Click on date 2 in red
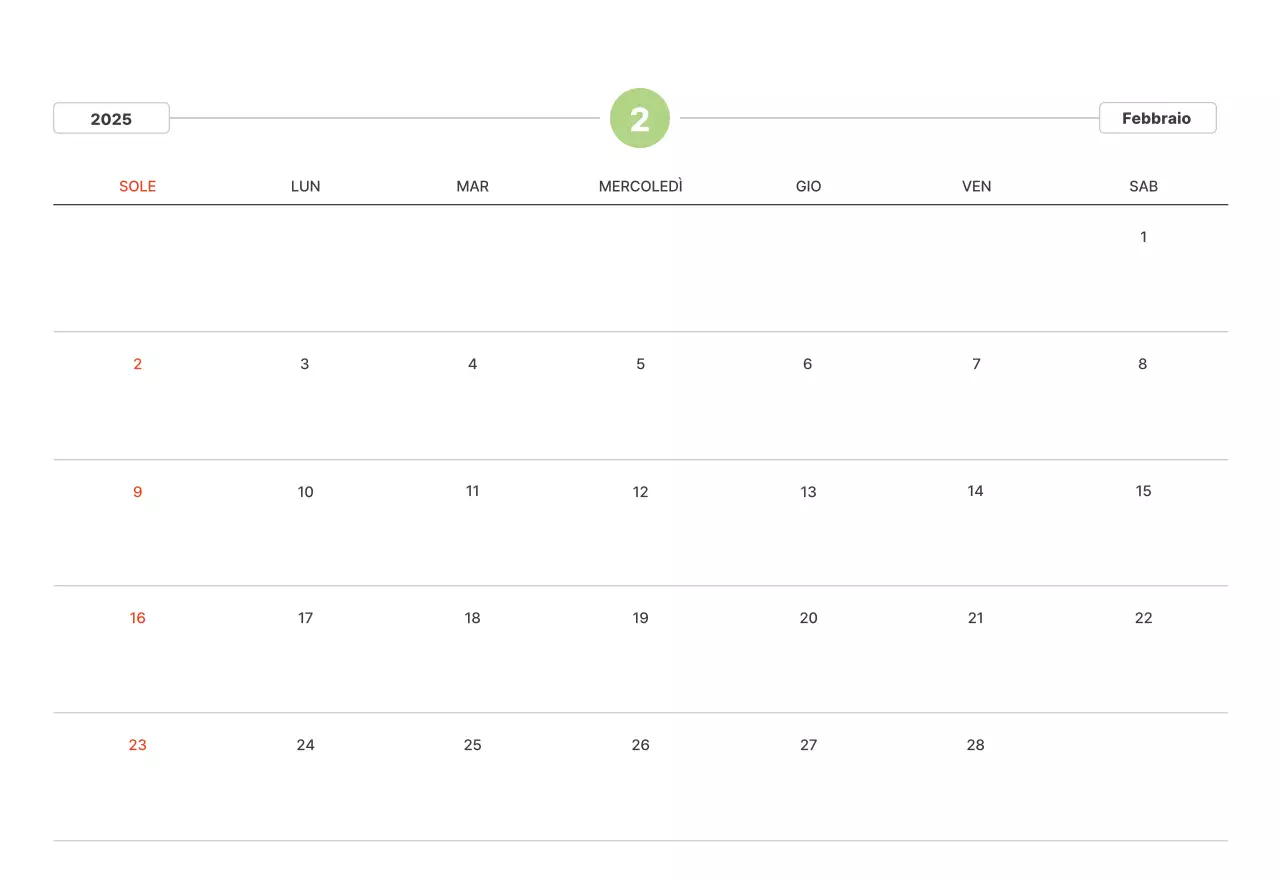Viewport: 1280px width, 880px height. (138, 364)
